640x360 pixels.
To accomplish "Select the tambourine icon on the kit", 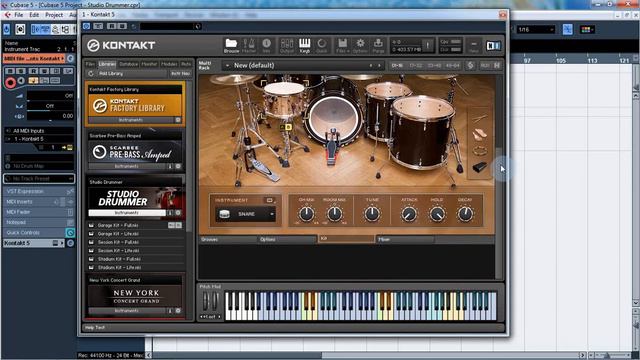I will [x=480, y=151].
